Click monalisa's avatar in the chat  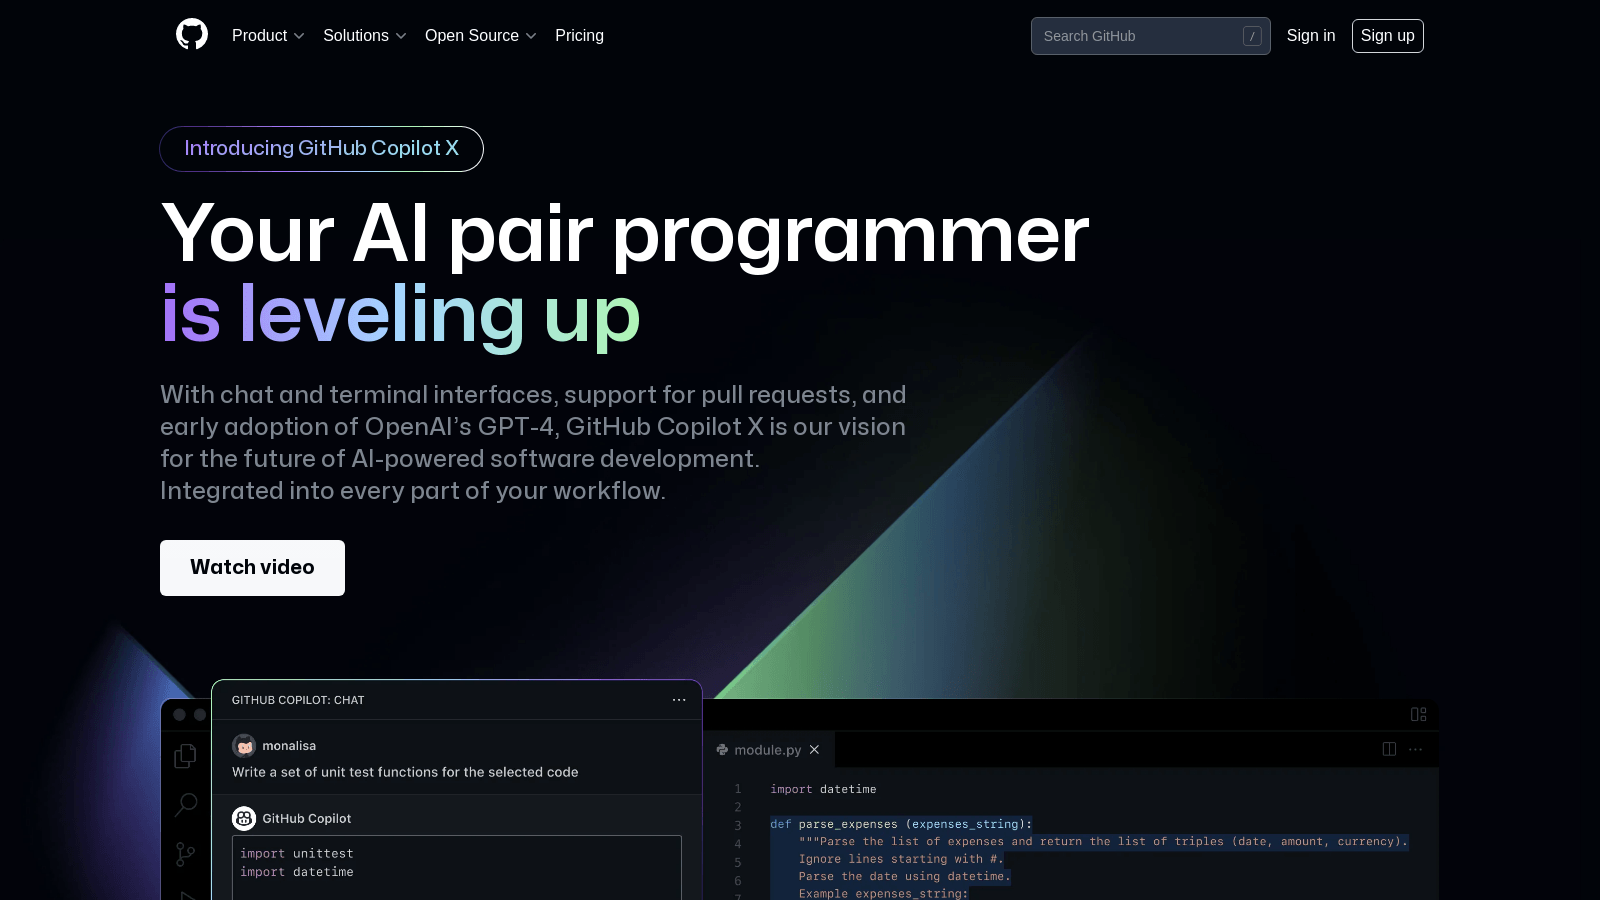click(244, 746)
